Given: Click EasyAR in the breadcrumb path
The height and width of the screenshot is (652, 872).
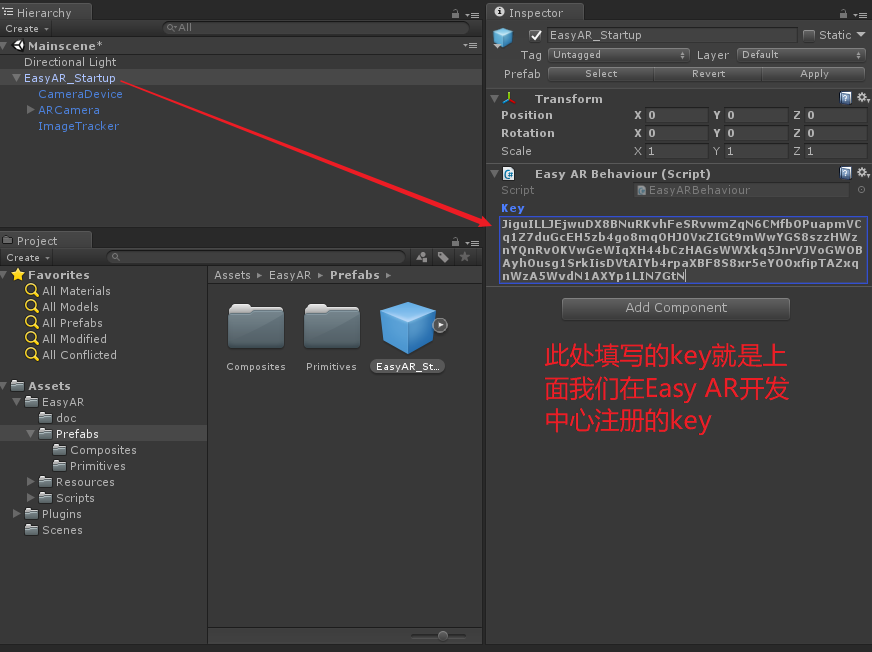Looking at the screenshot, I should point(290,275).
